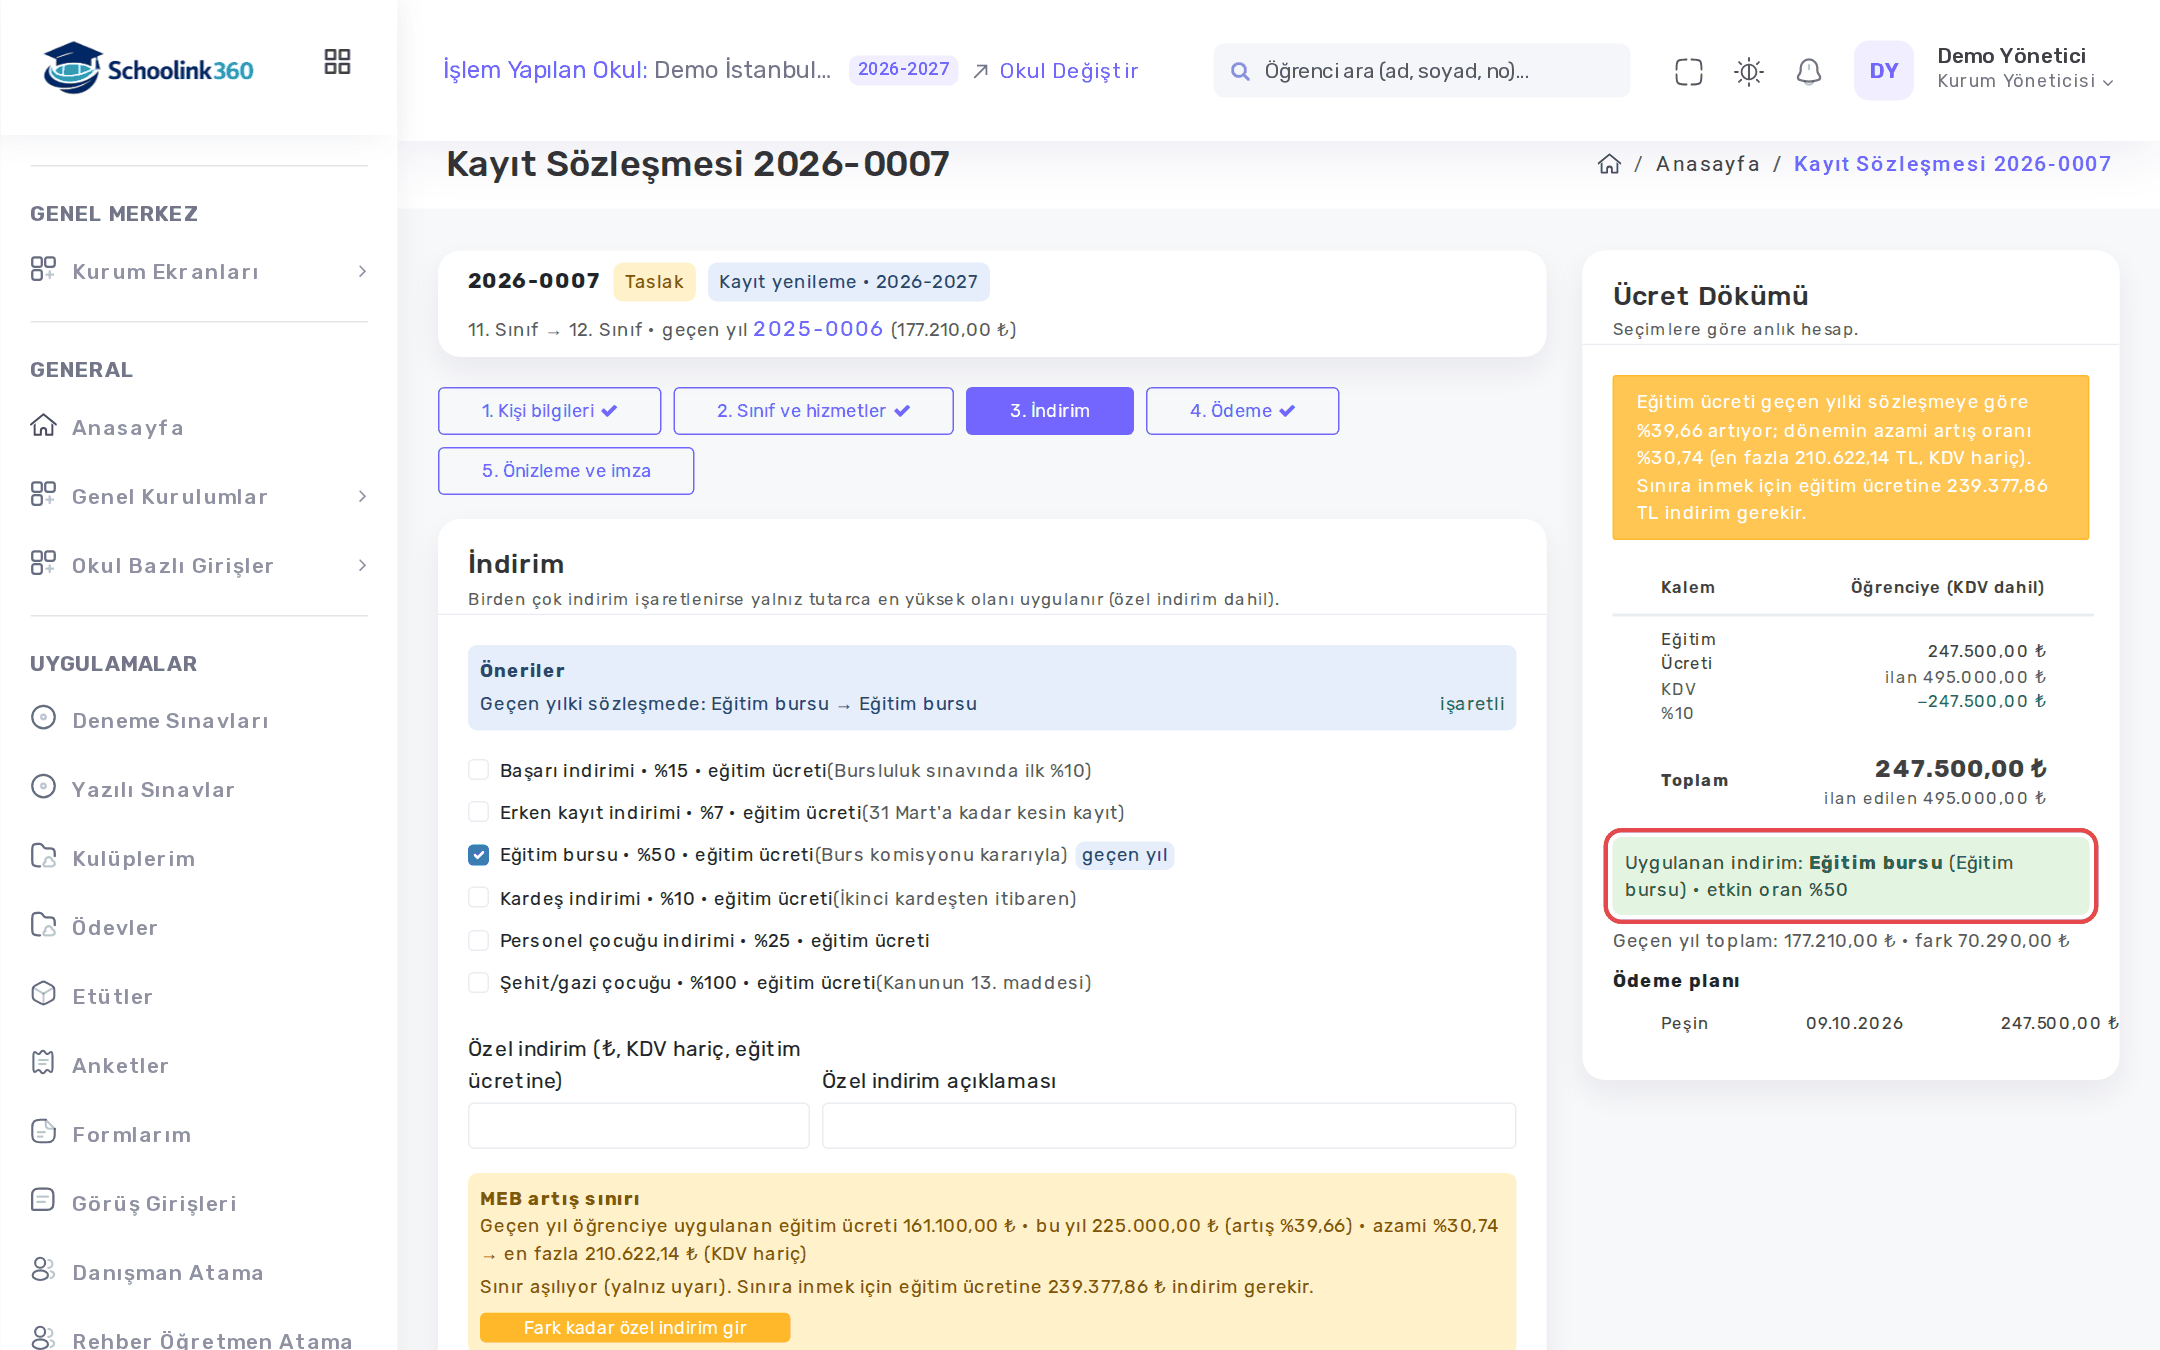Click Fark kadar özel indirim gir button

635,1327
